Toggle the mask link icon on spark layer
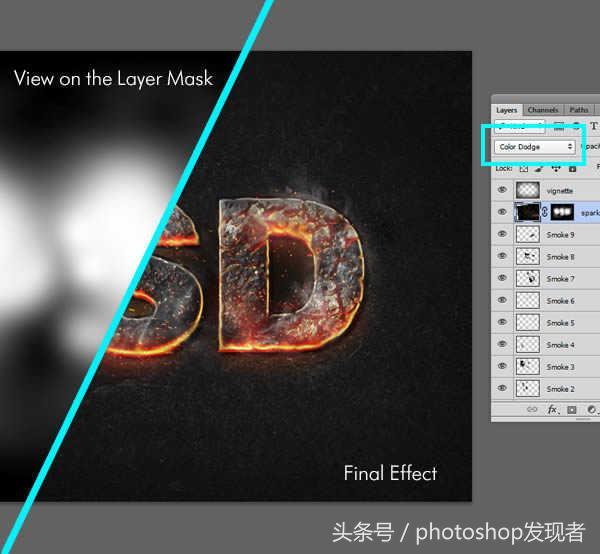The image size is (600, 554). pyautogui.click(x=545, y=212)
